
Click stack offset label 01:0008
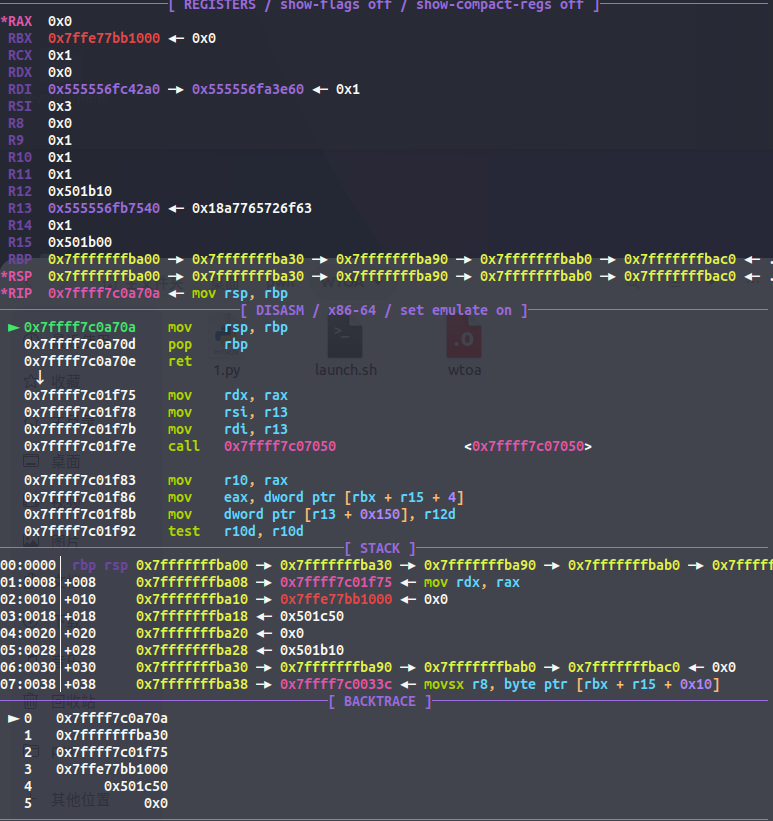coord(28,583)
